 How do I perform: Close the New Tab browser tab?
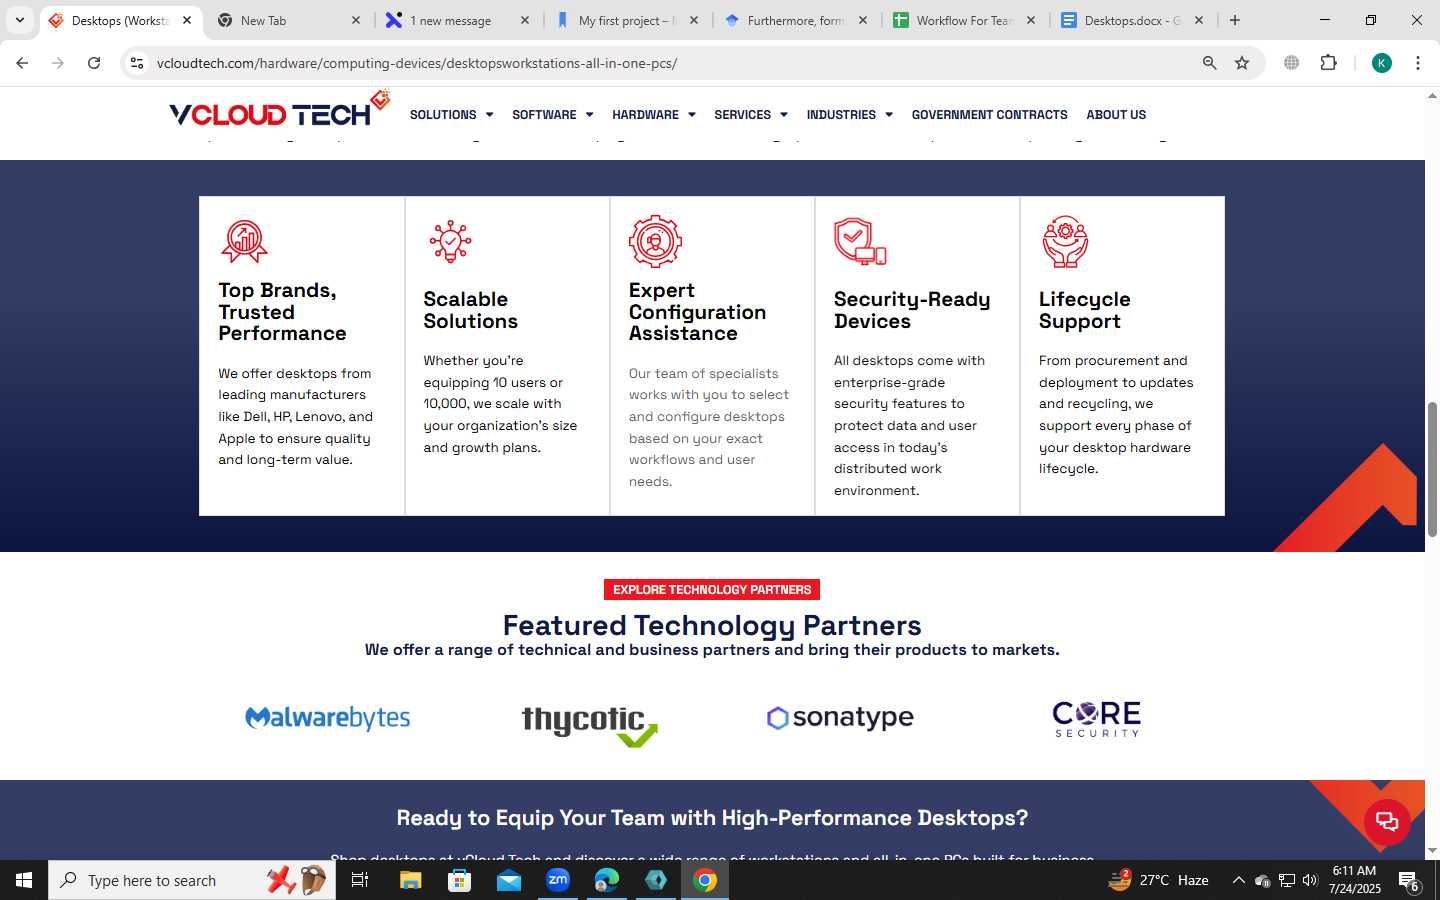tap(356, 20)
